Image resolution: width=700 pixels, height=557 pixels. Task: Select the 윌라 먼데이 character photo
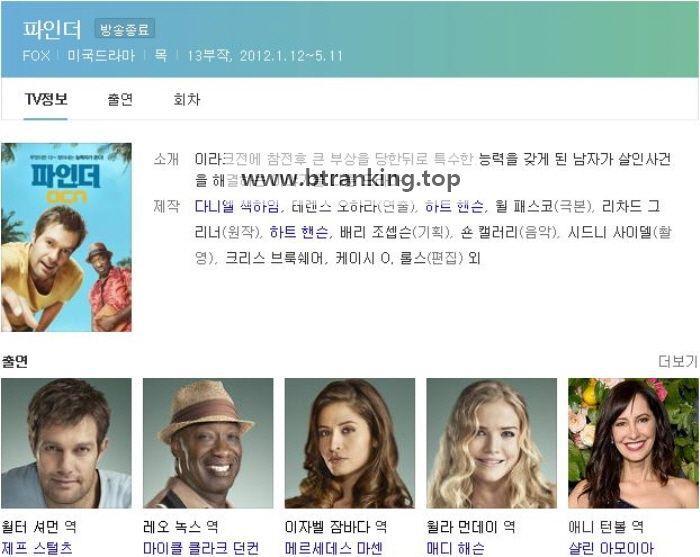point(492,443)
